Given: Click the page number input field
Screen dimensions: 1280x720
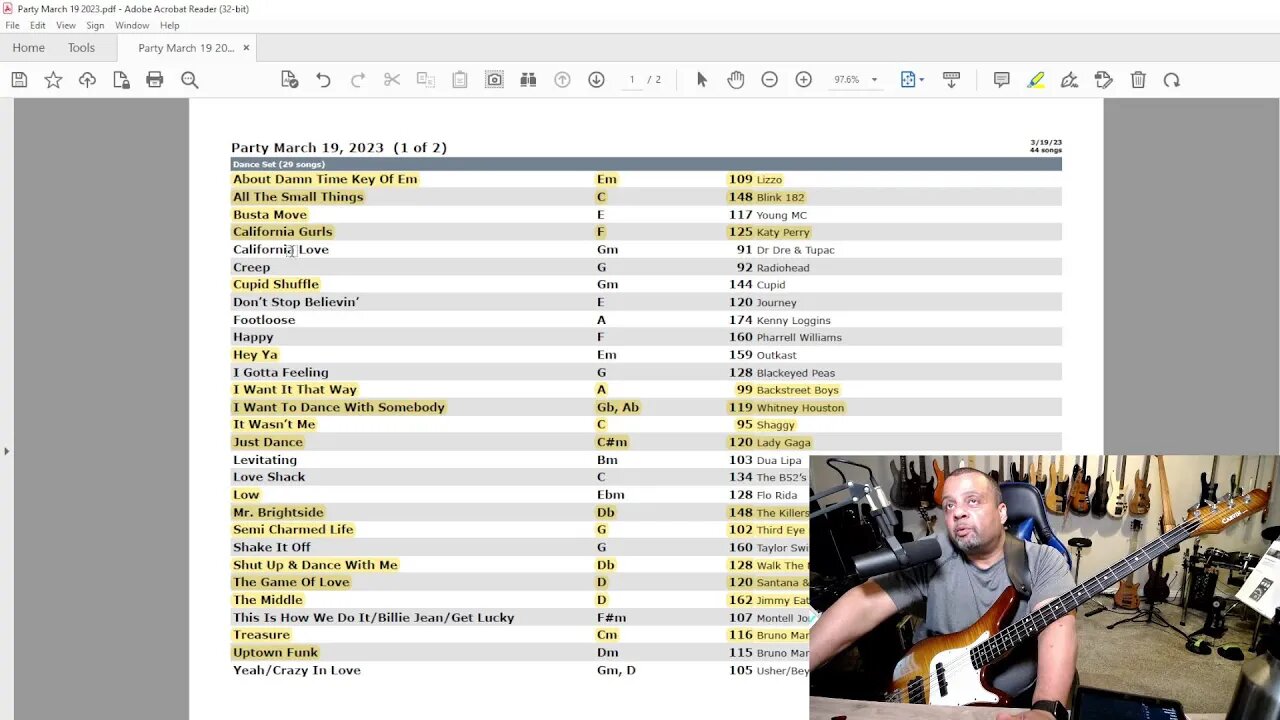Looking at the screenshot, I should pyautogui.click(x=631, y=80).
